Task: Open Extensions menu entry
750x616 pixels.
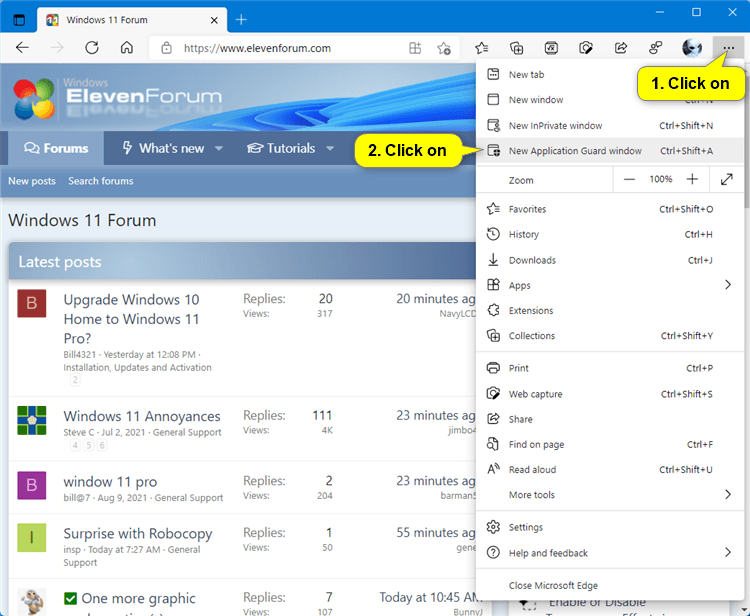Action: tap(610, 311)
